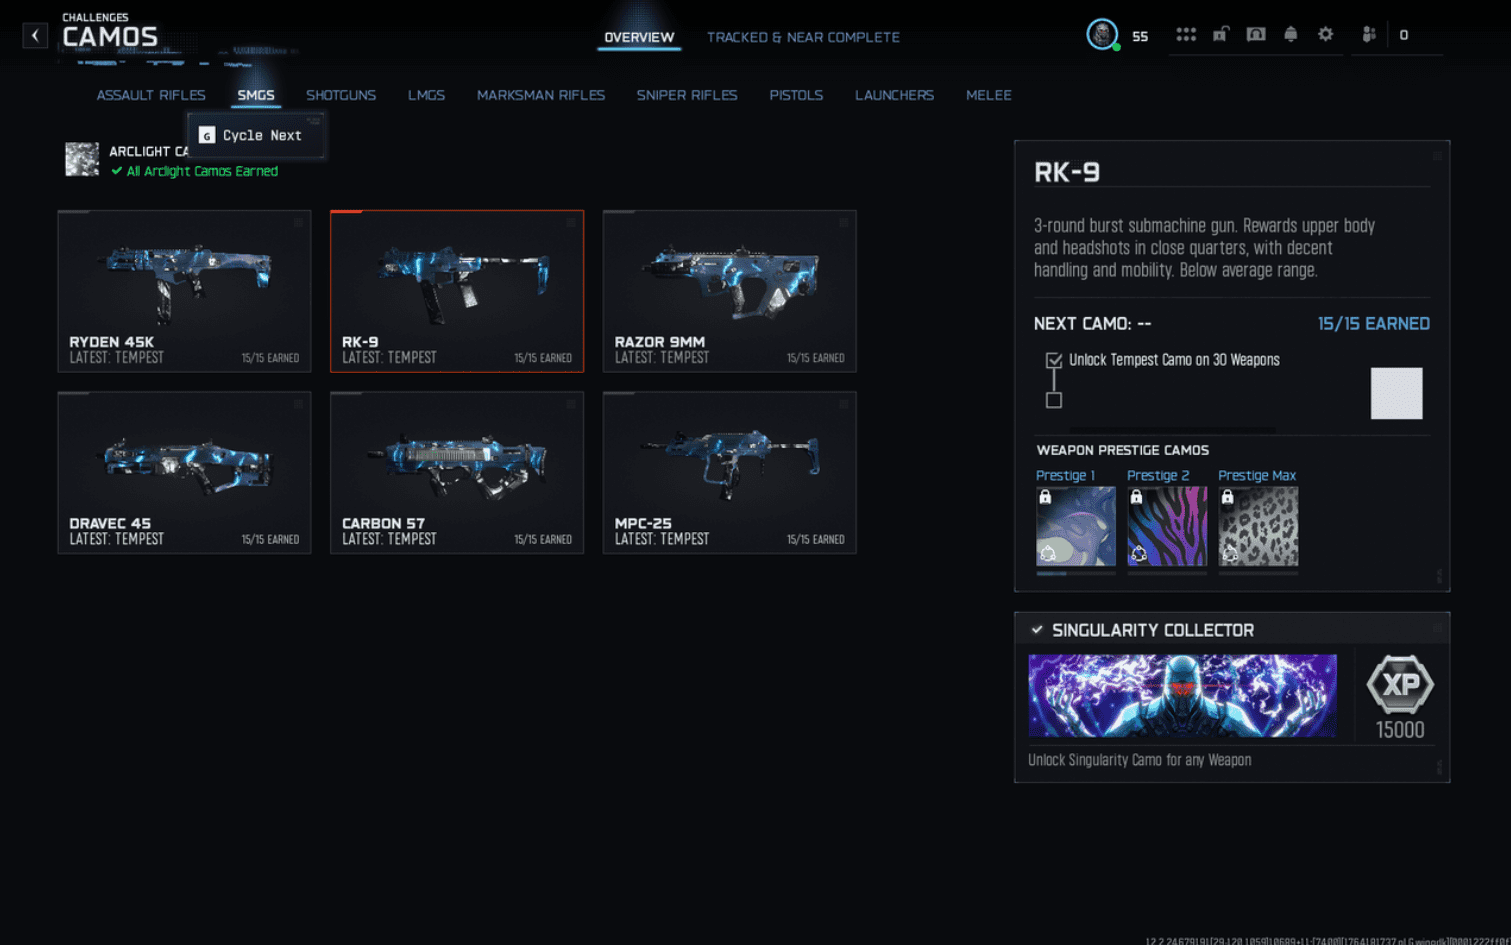Screen dimensions: 1511x945
Task: Open the settings gear icon
Action: tap(1326, 35)
